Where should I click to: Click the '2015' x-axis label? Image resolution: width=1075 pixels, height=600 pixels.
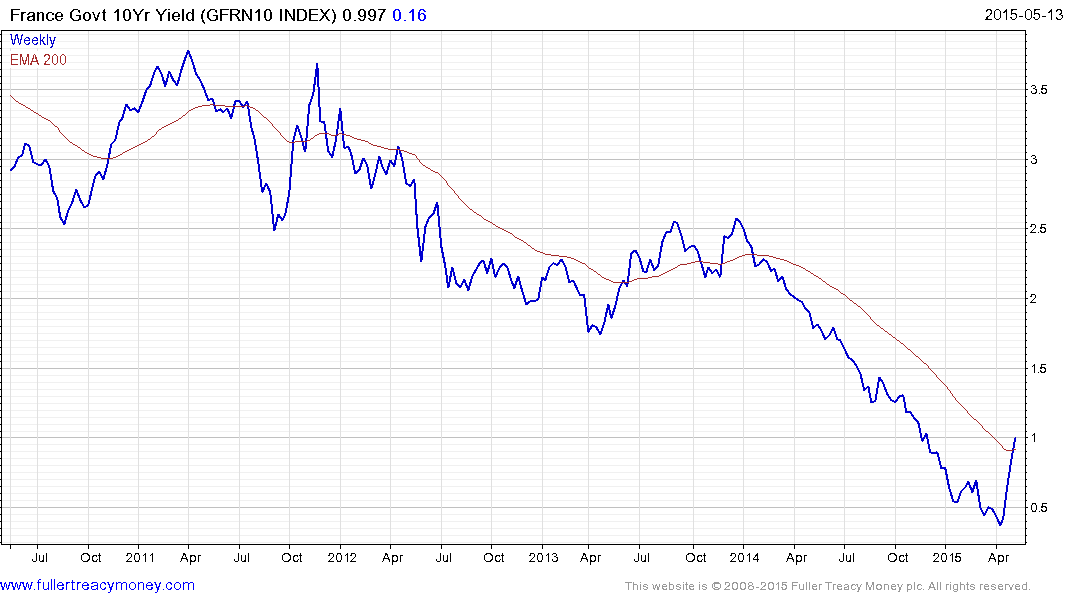(x=947, y=557)
